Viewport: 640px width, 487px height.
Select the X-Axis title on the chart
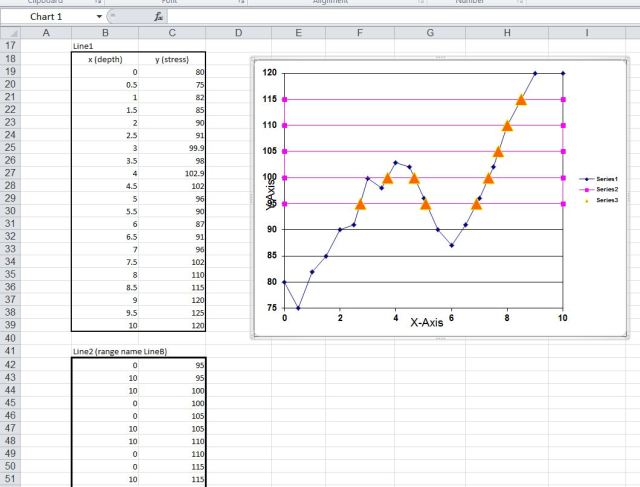[x=426, y=322]
